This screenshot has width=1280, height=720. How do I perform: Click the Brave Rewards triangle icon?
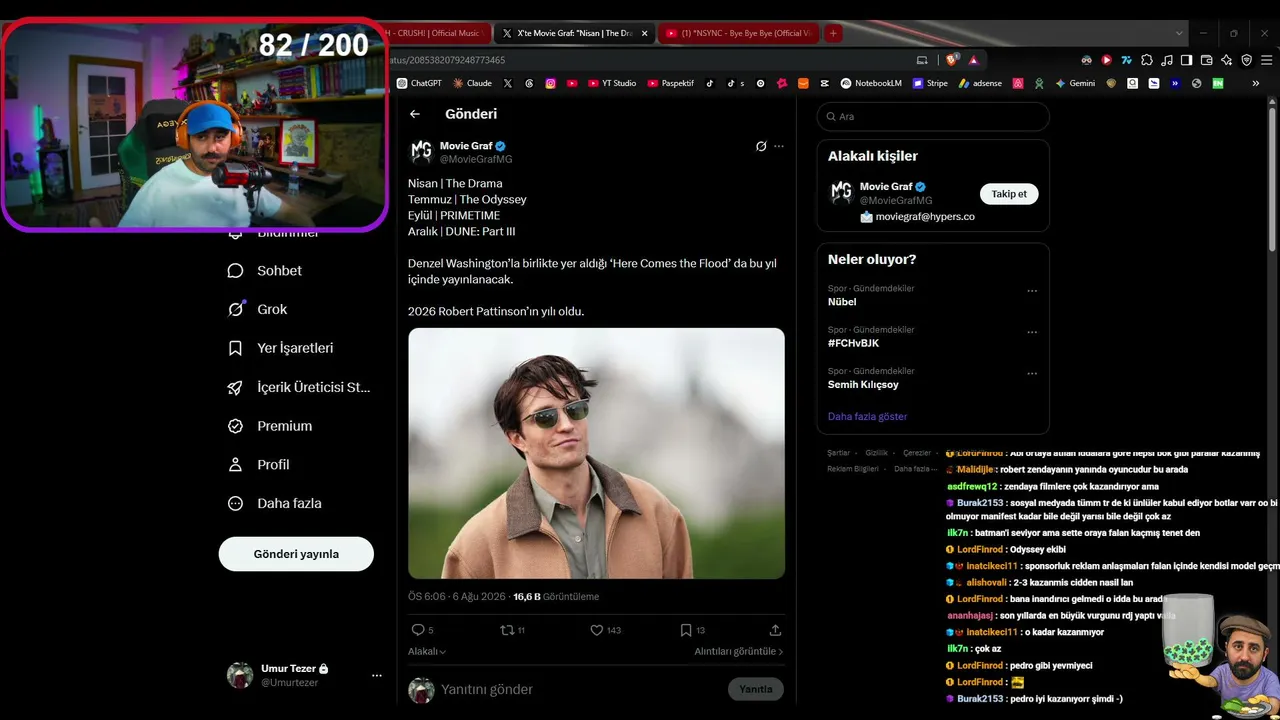972,60
